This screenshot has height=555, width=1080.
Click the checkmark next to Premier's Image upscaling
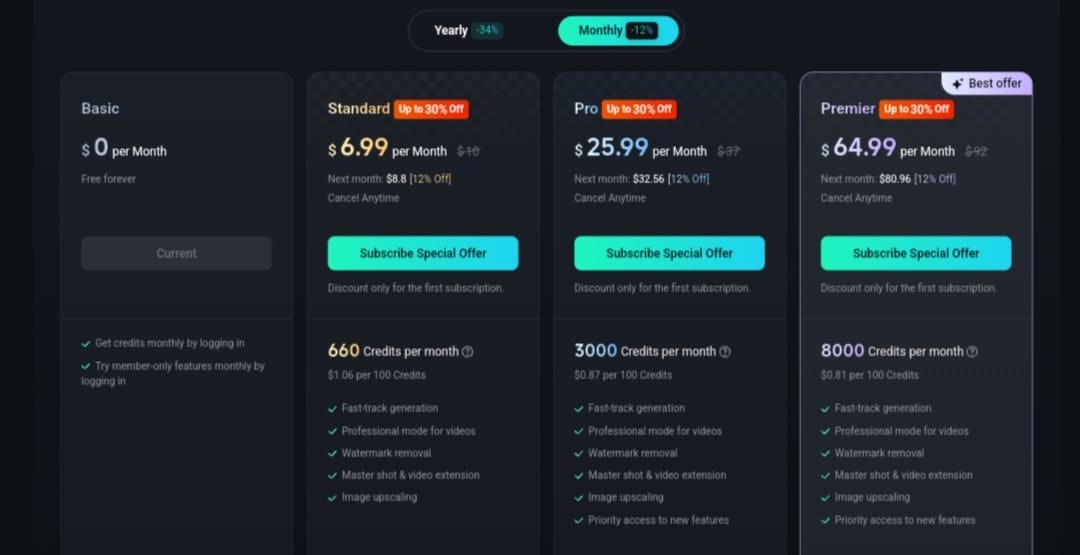(x=825, y=497)
